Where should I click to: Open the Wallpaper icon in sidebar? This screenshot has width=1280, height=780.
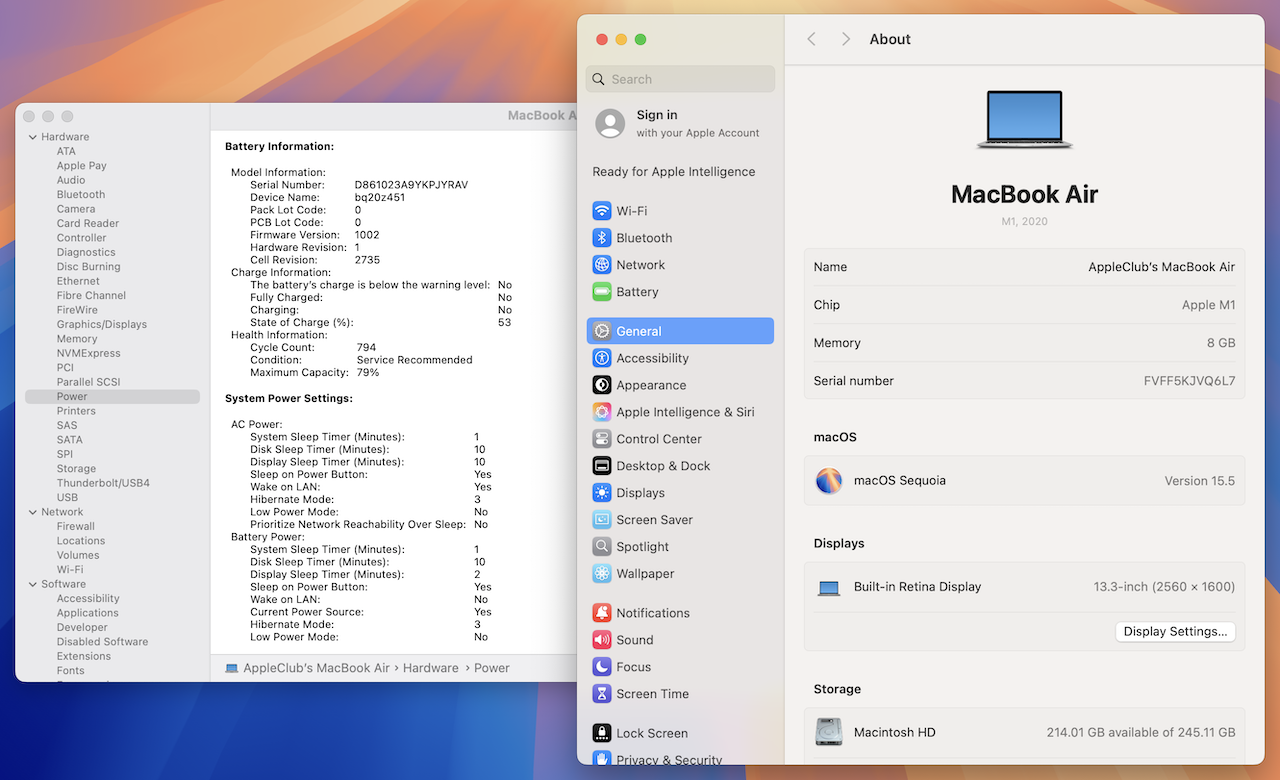pyautogui.click(x=601, y=574)
